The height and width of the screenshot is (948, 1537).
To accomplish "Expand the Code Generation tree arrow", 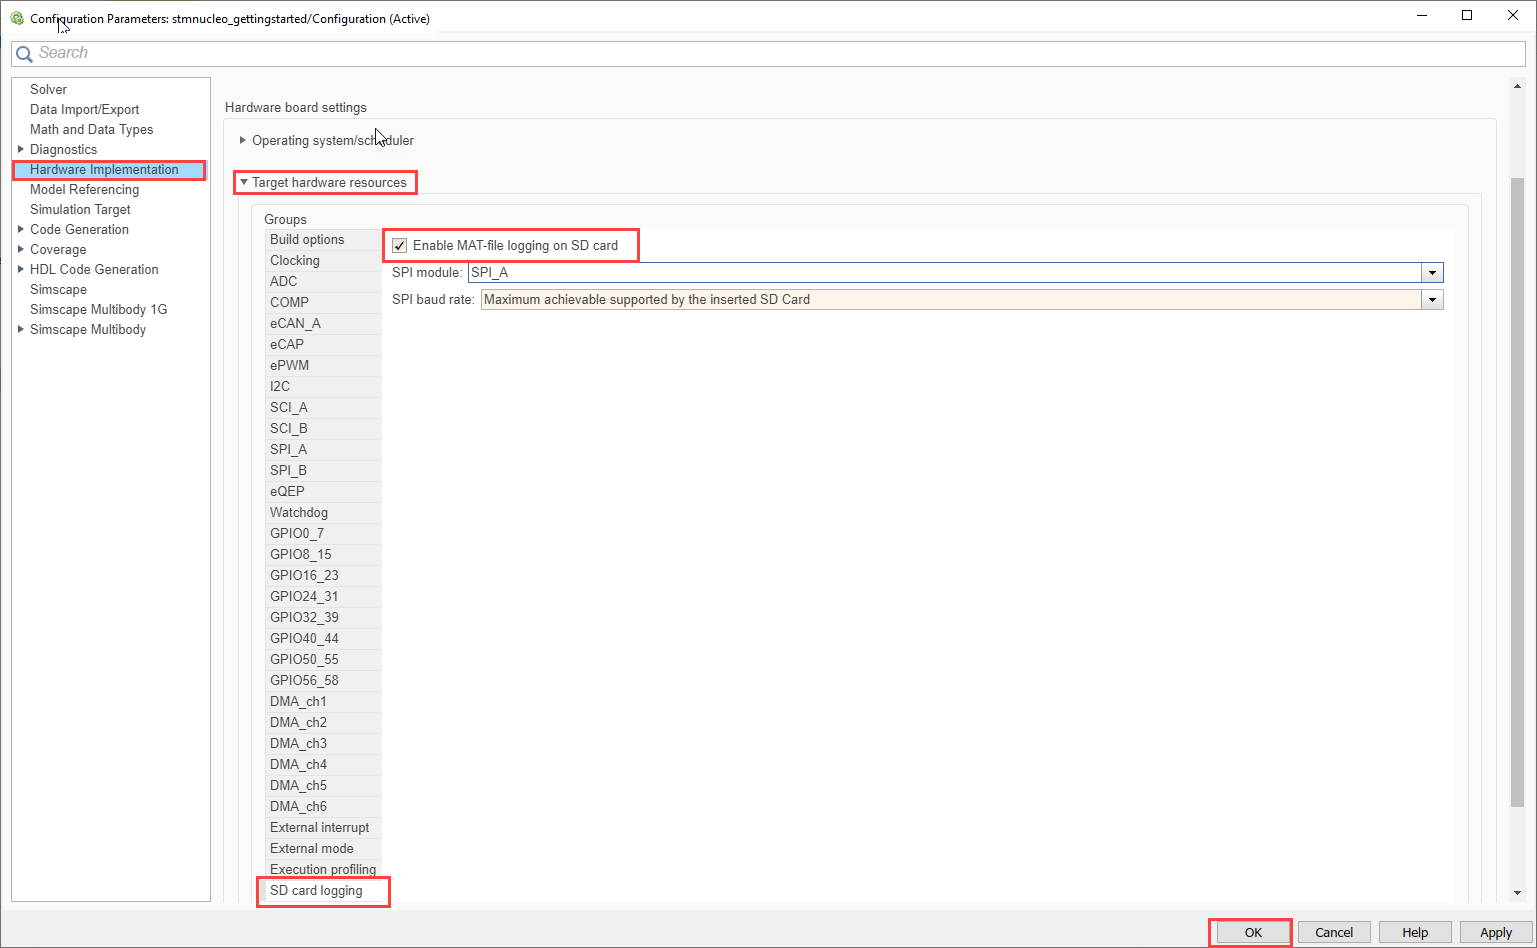I will point(21,230).
